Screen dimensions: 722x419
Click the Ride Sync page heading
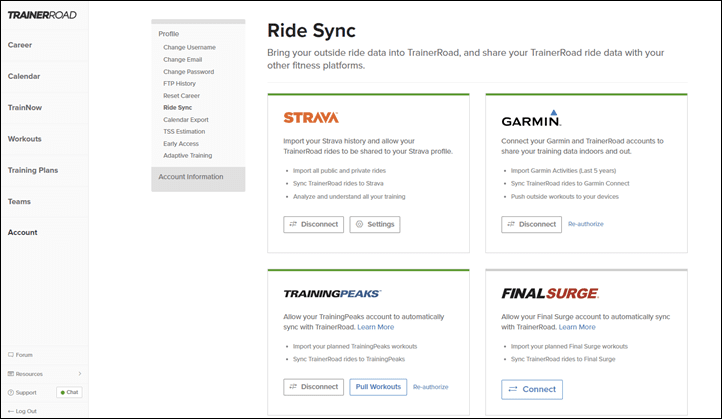(311, 31)
